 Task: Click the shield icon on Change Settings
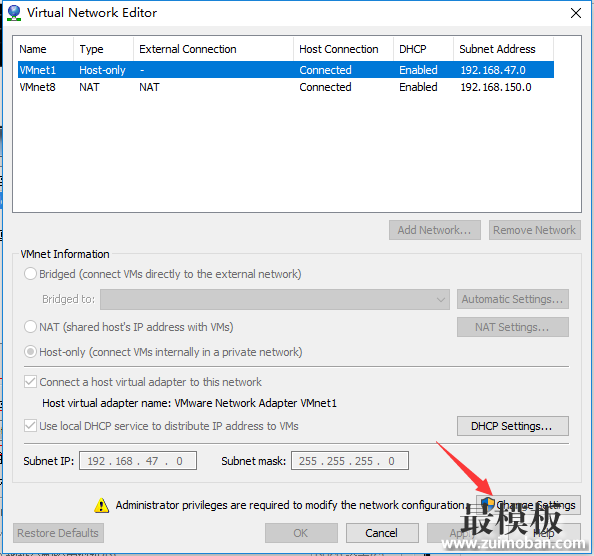488,504
